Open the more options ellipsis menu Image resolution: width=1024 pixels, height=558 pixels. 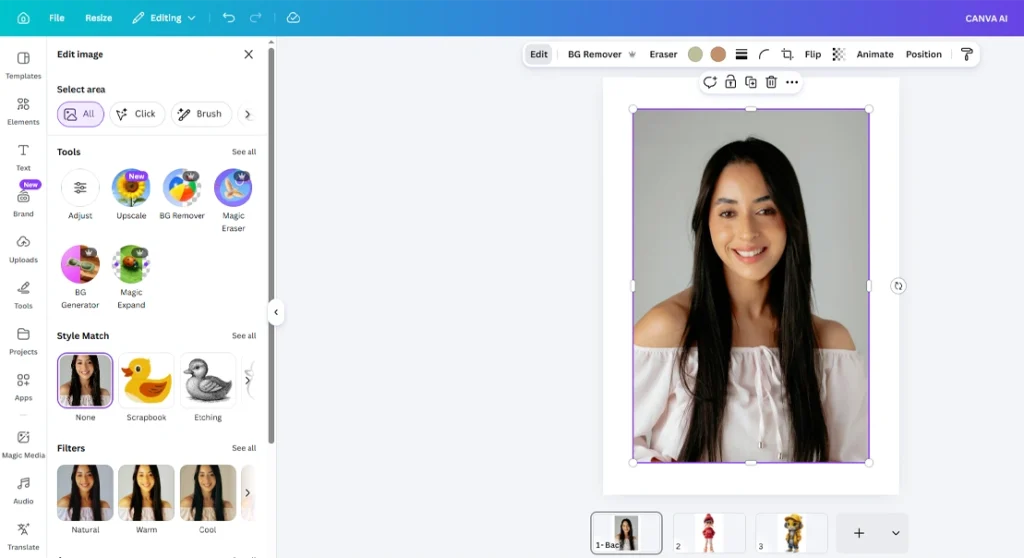[792, 82]
